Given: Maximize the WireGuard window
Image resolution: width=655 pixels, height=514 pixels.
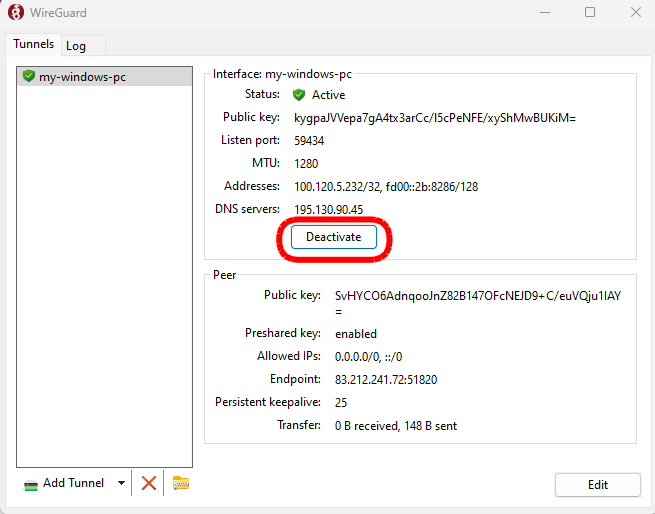Looking at the screenshot, I should coord(590,13).
